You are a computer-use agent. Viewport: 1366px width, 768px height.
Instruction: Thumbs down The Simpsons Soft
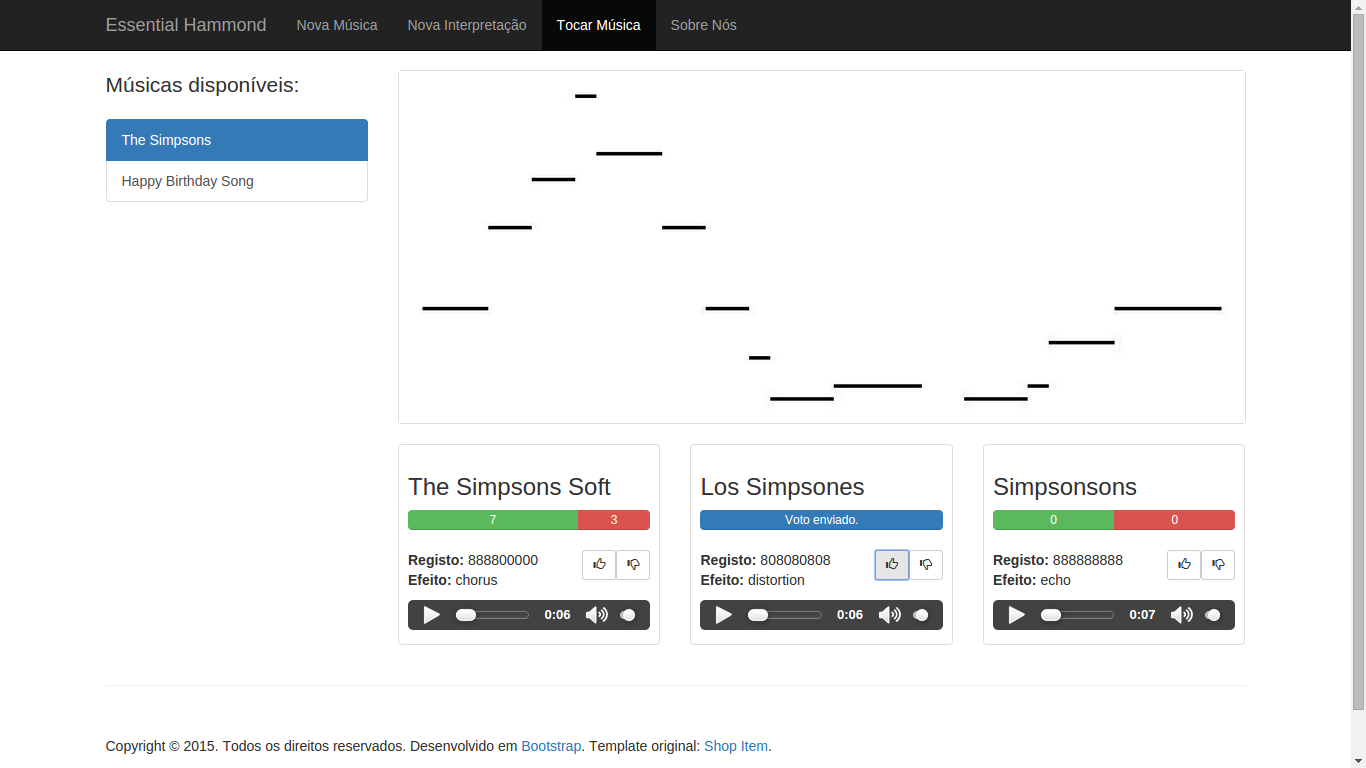coord(633,565)
